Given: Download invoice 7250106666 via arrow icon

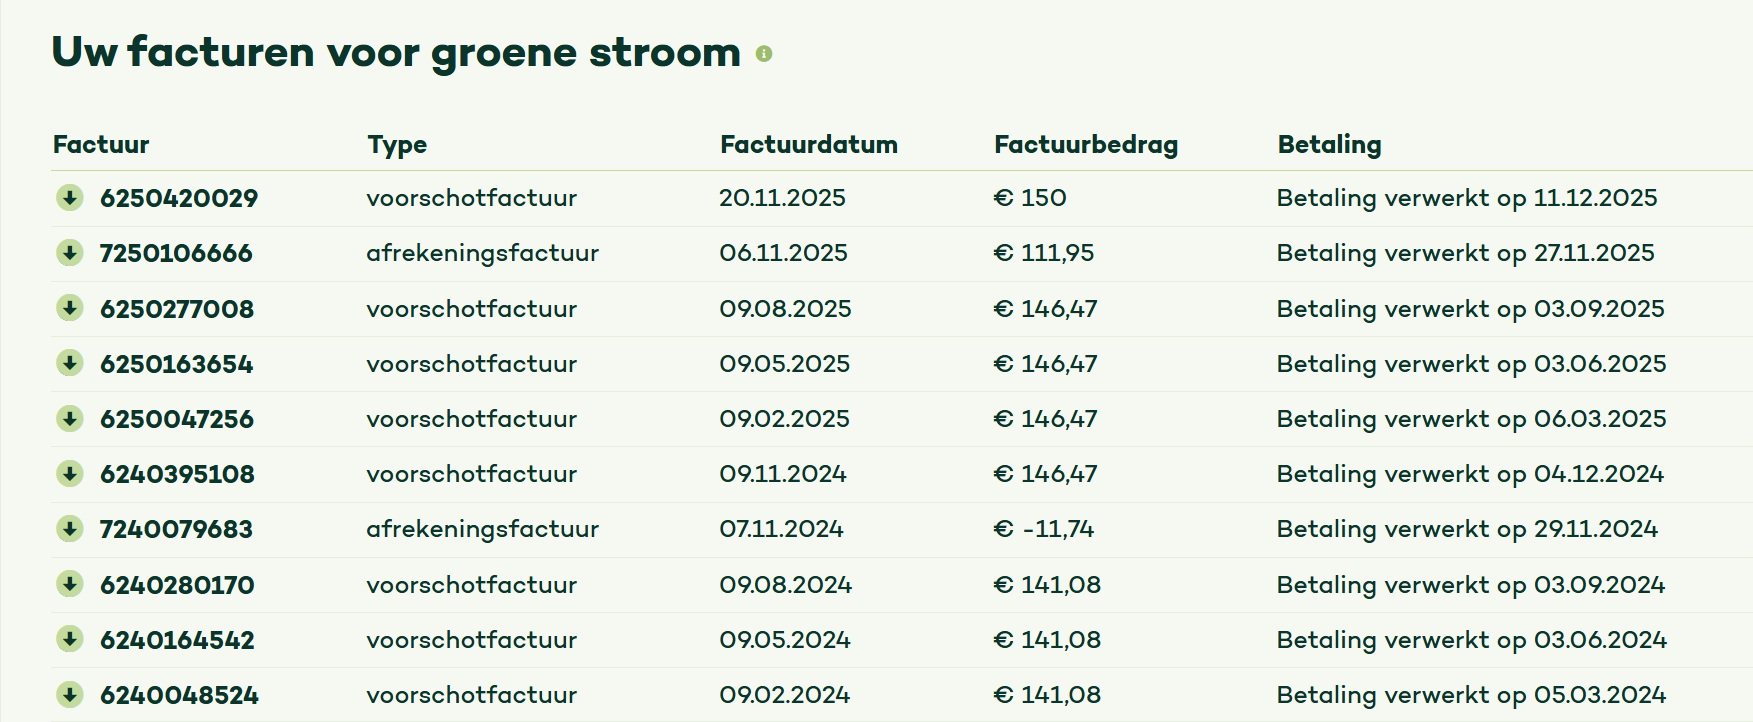Looking at the screenshot, I should click(69, 253).
